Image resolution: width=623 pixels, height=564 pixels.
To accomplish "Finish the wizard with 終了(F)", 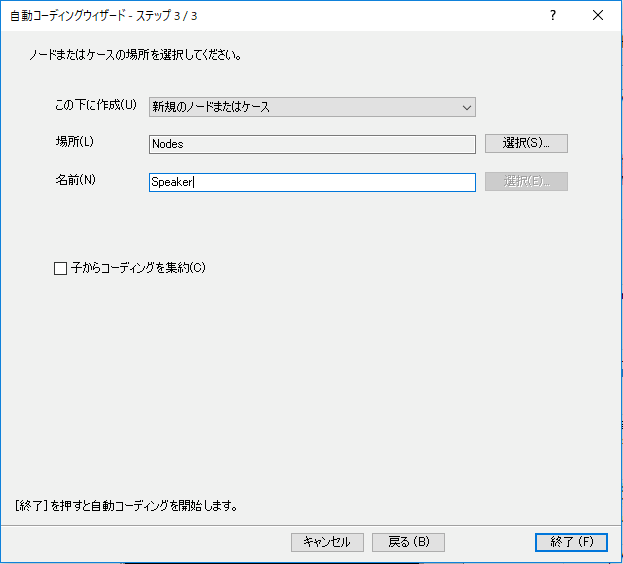I will (x=571, y=542).
